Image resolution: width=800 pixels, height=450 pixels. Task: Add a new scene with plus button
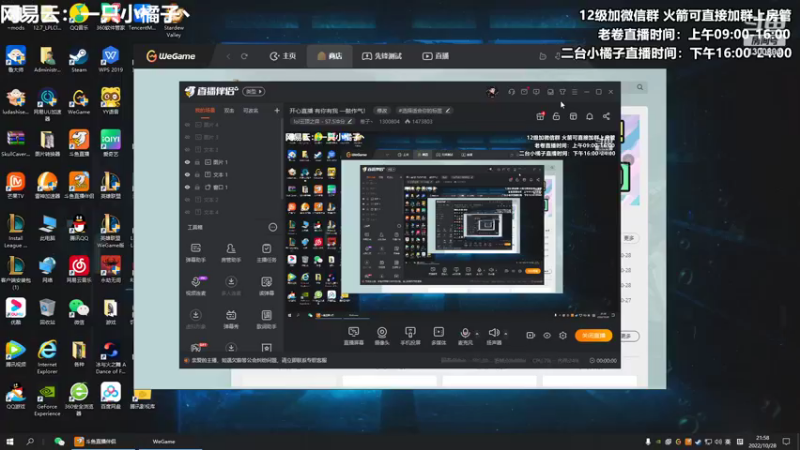coord(277,110)
